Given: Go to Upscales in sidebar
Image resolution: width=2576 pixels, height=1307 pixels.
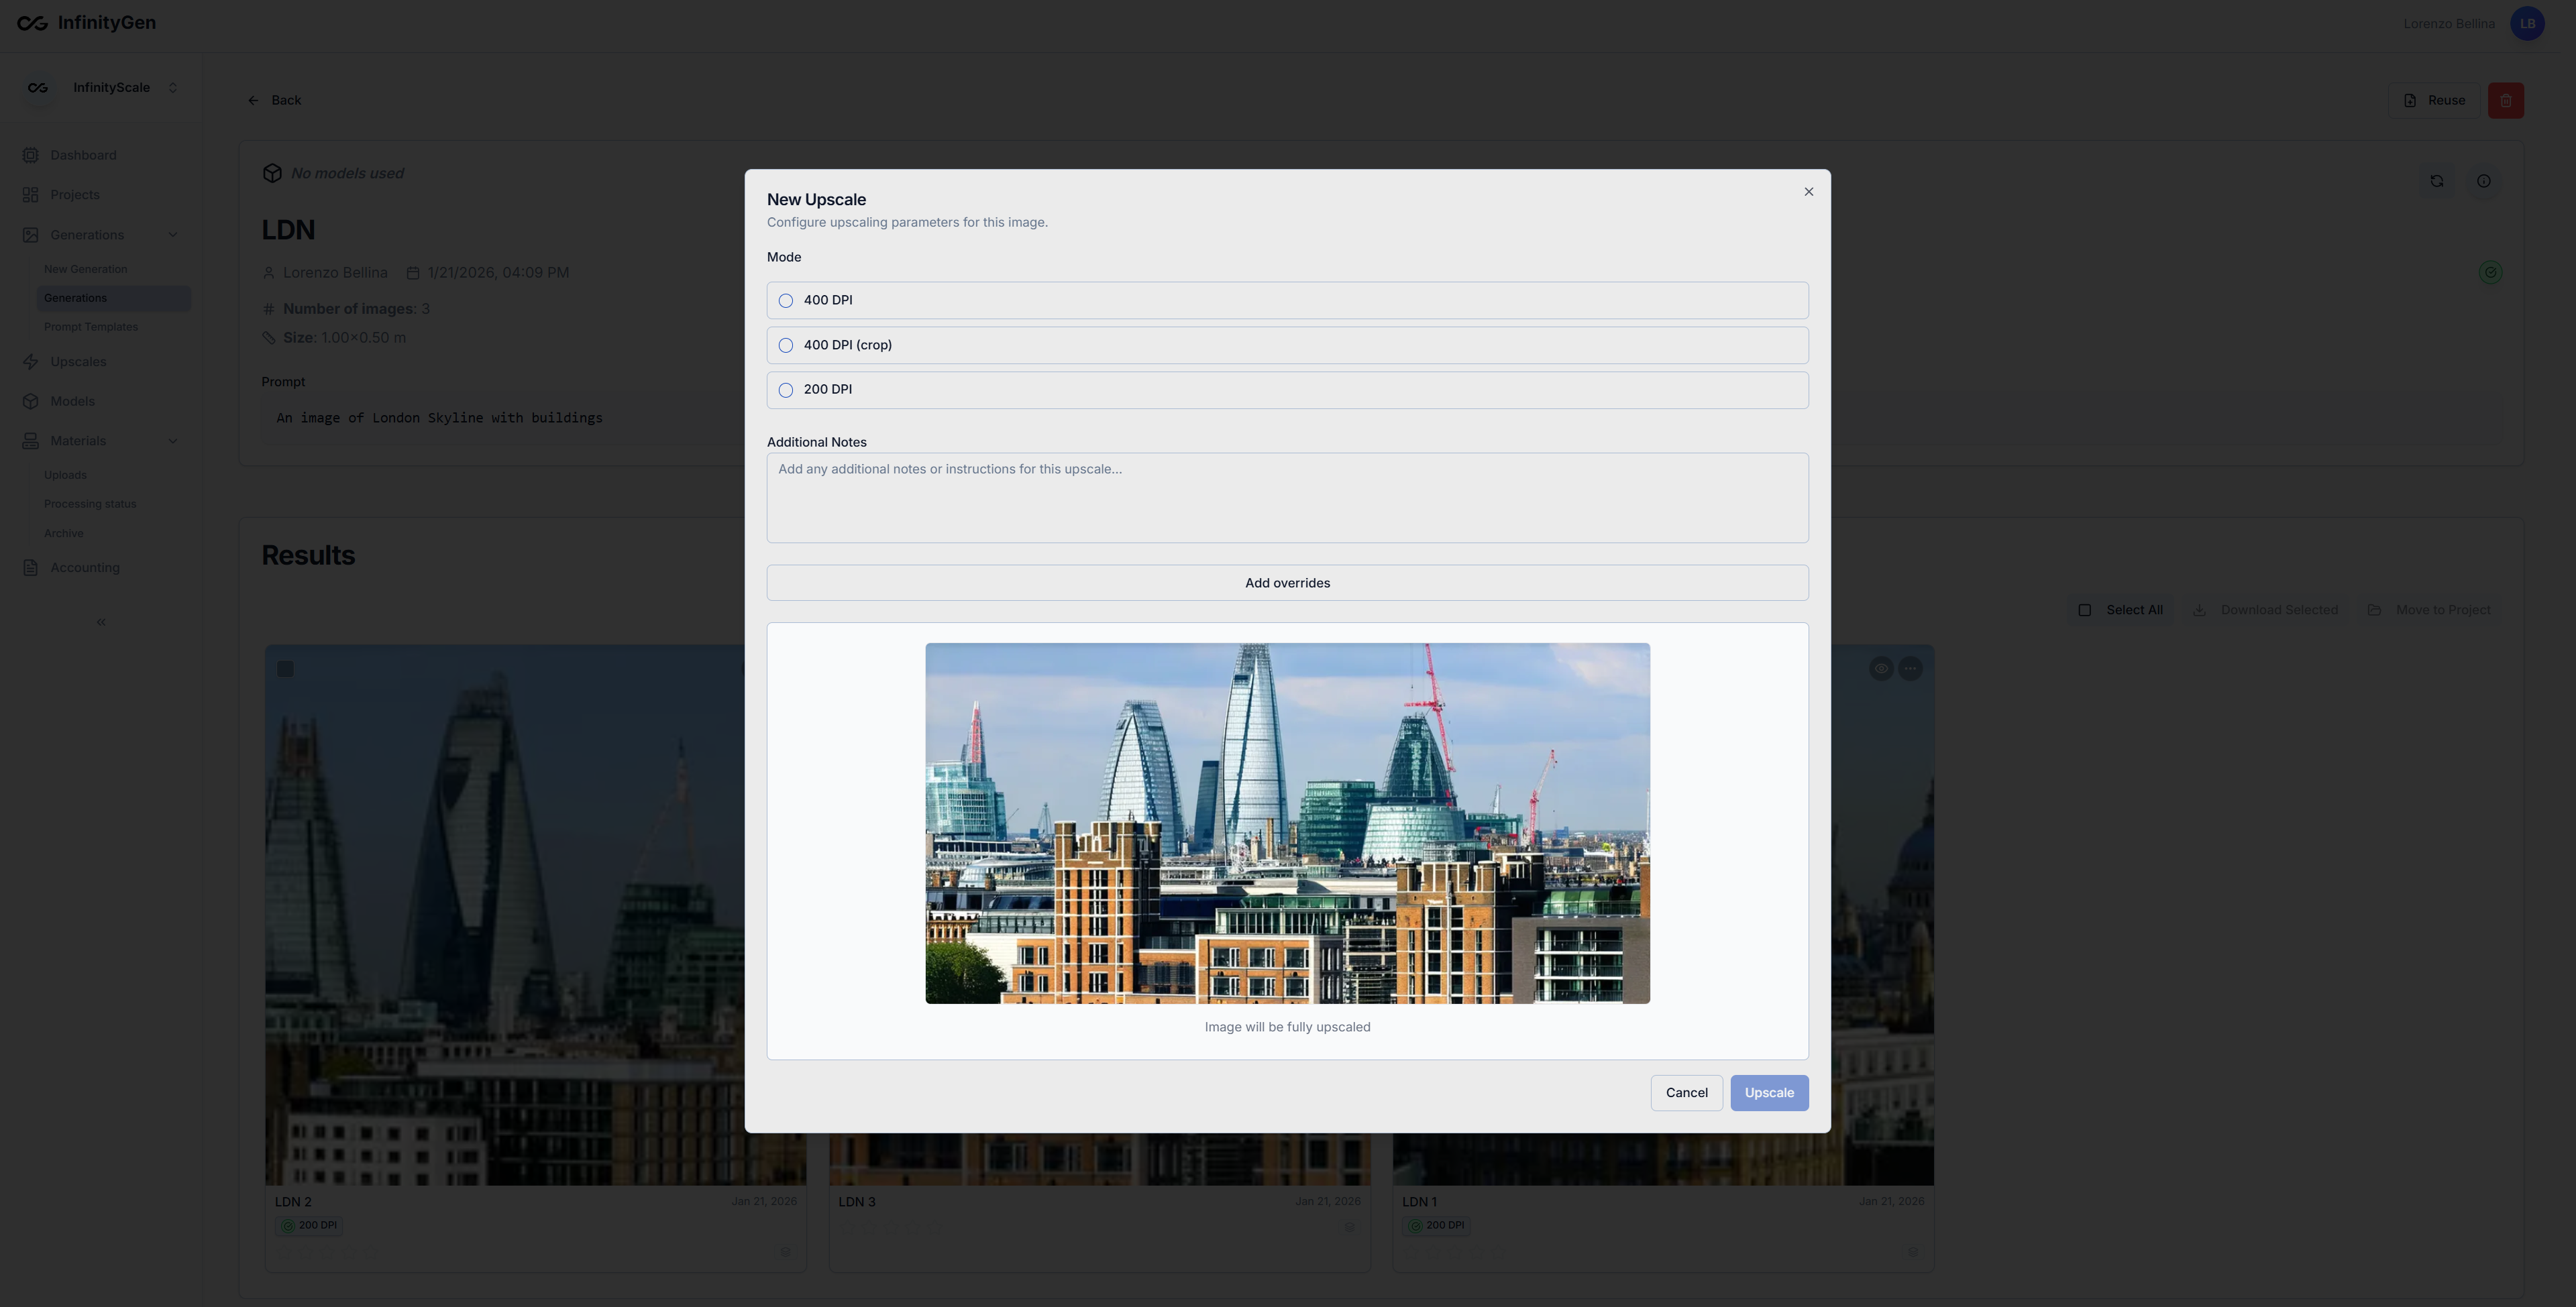Looking at the screenshot, I should point(78,362).
